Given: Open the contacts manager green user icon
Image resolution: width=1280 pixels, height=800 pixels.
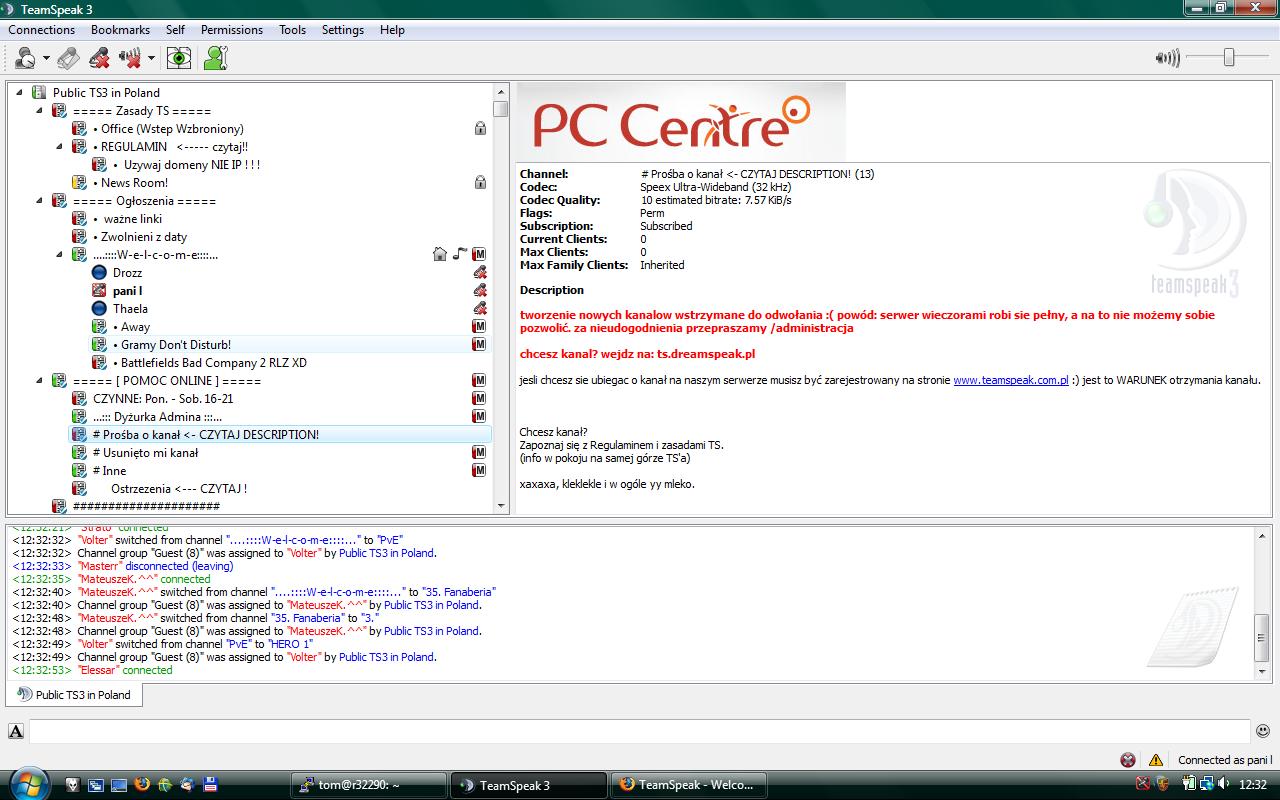Looking at the screenshot, I should click(x=215, y=58).
